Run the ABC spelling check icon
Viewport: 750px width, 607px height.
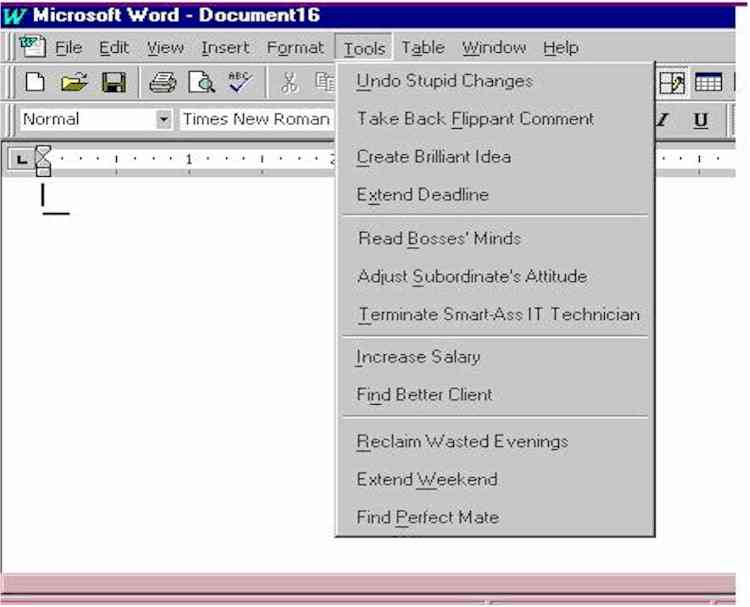tap(240, 82)
